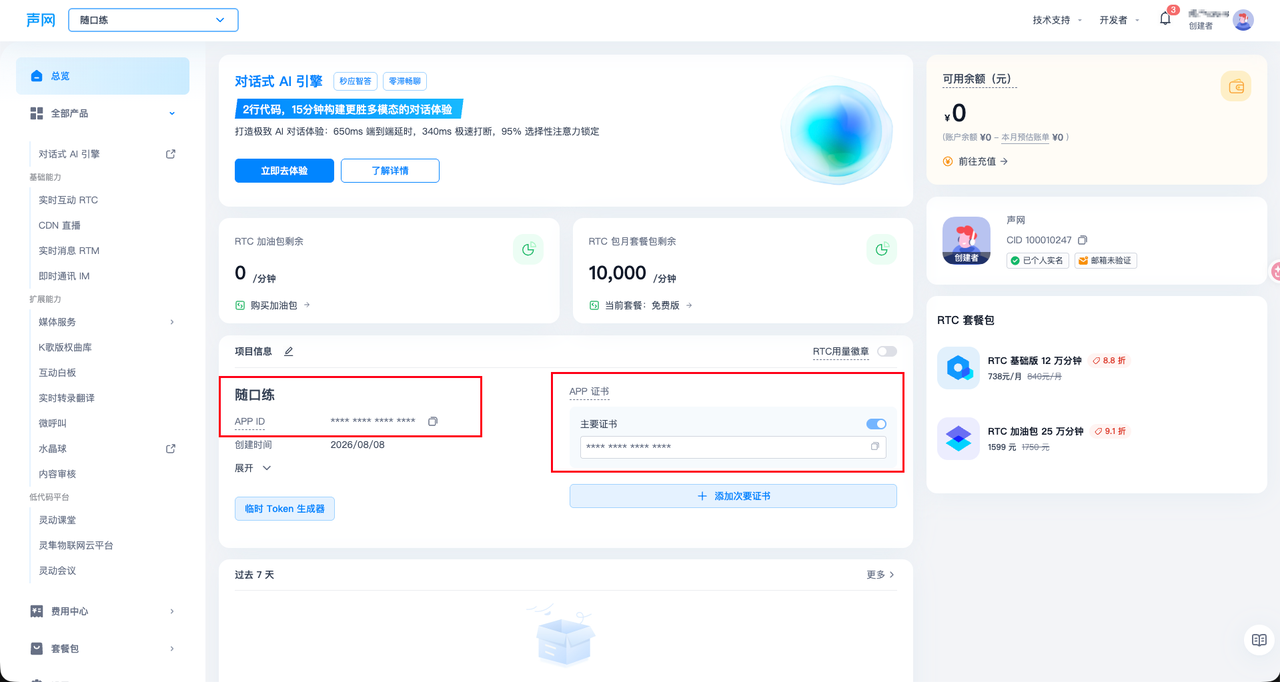Select 总览 in the sidebar

point(103,76)
